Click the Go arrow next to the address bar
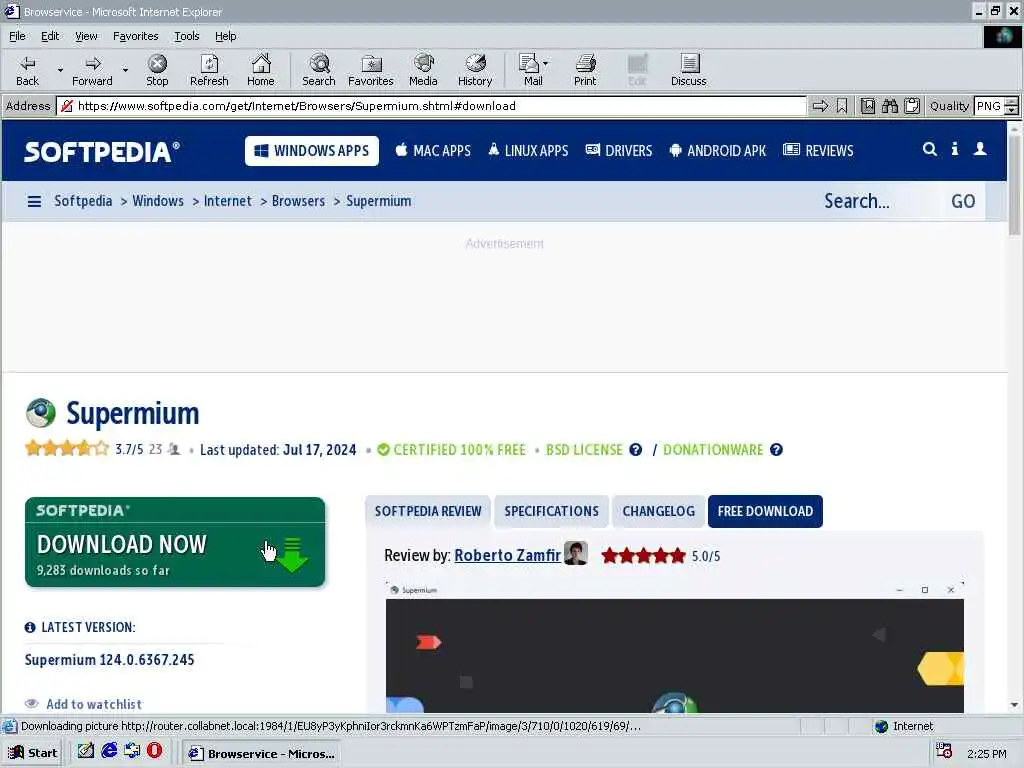 click(x=820, y=106)
